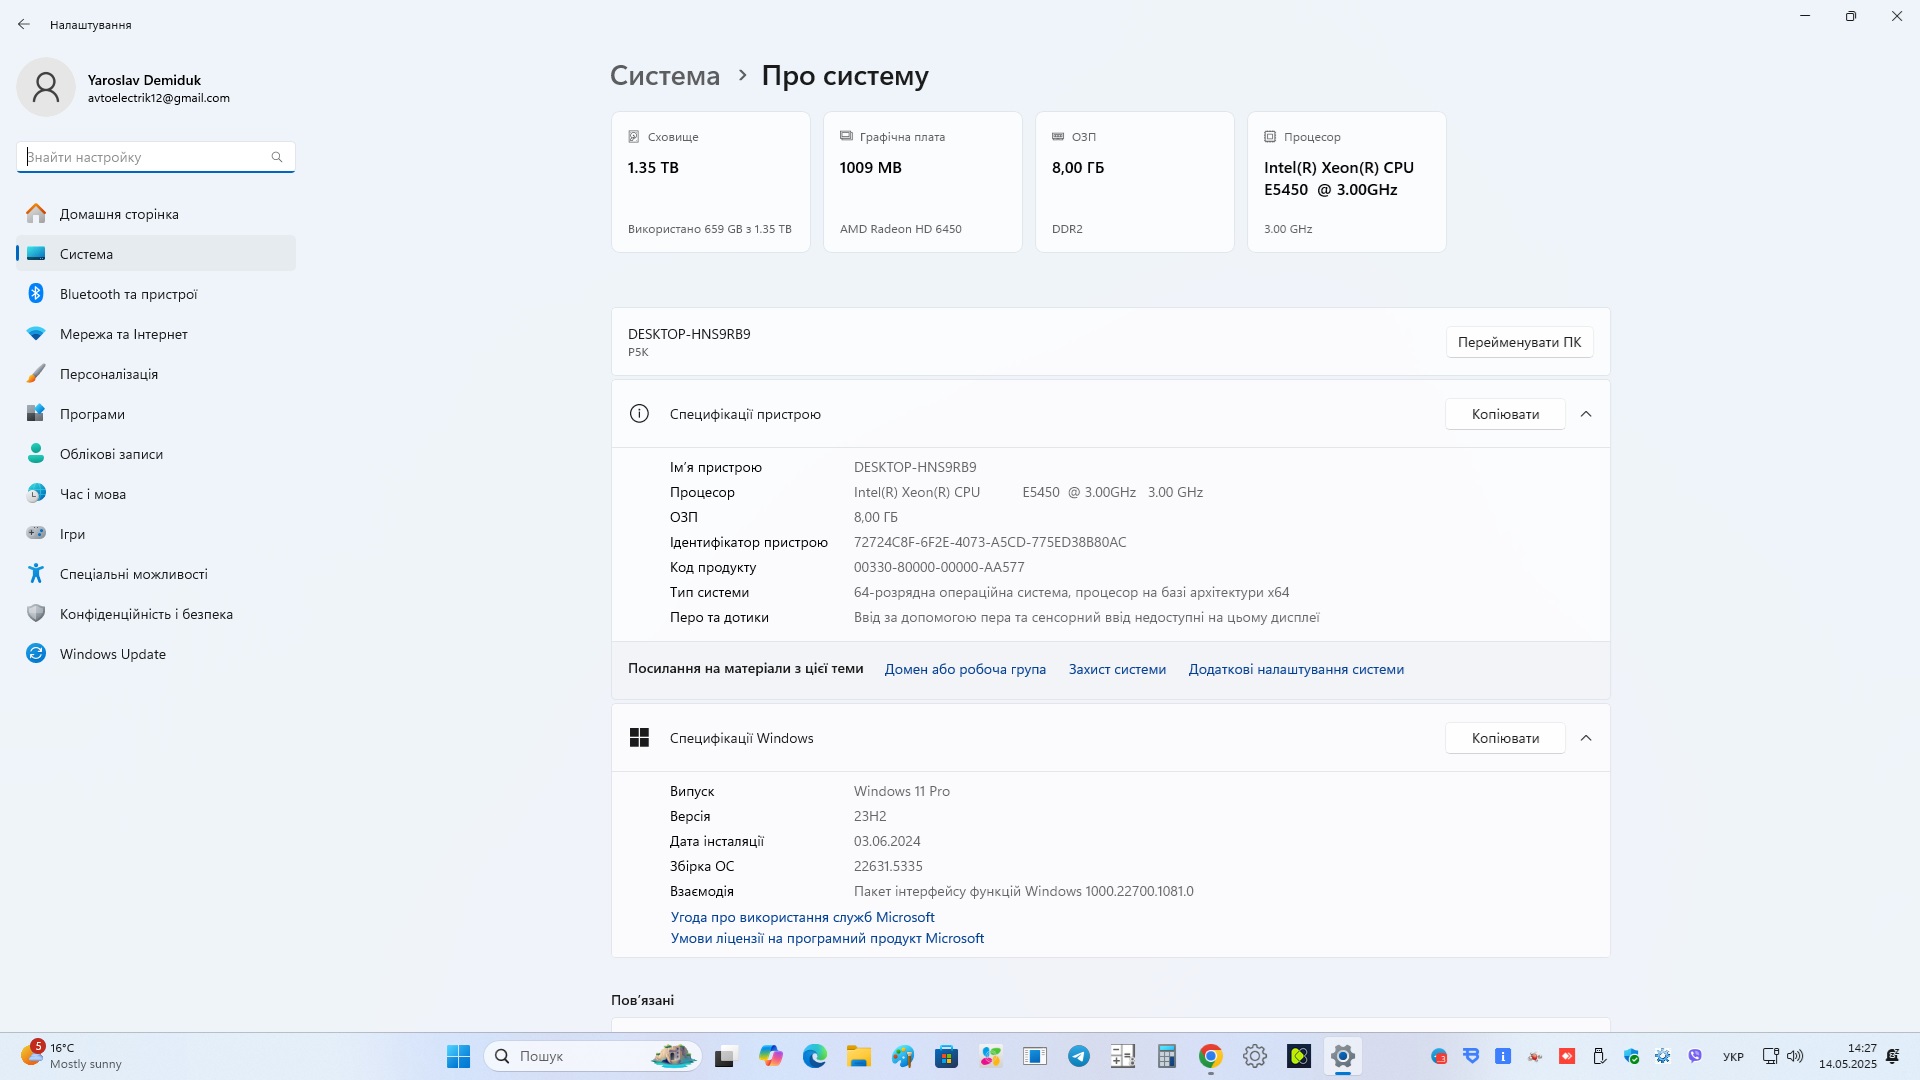Open the Ігри section
The image size is (1920, 1080).
(156, 534)
